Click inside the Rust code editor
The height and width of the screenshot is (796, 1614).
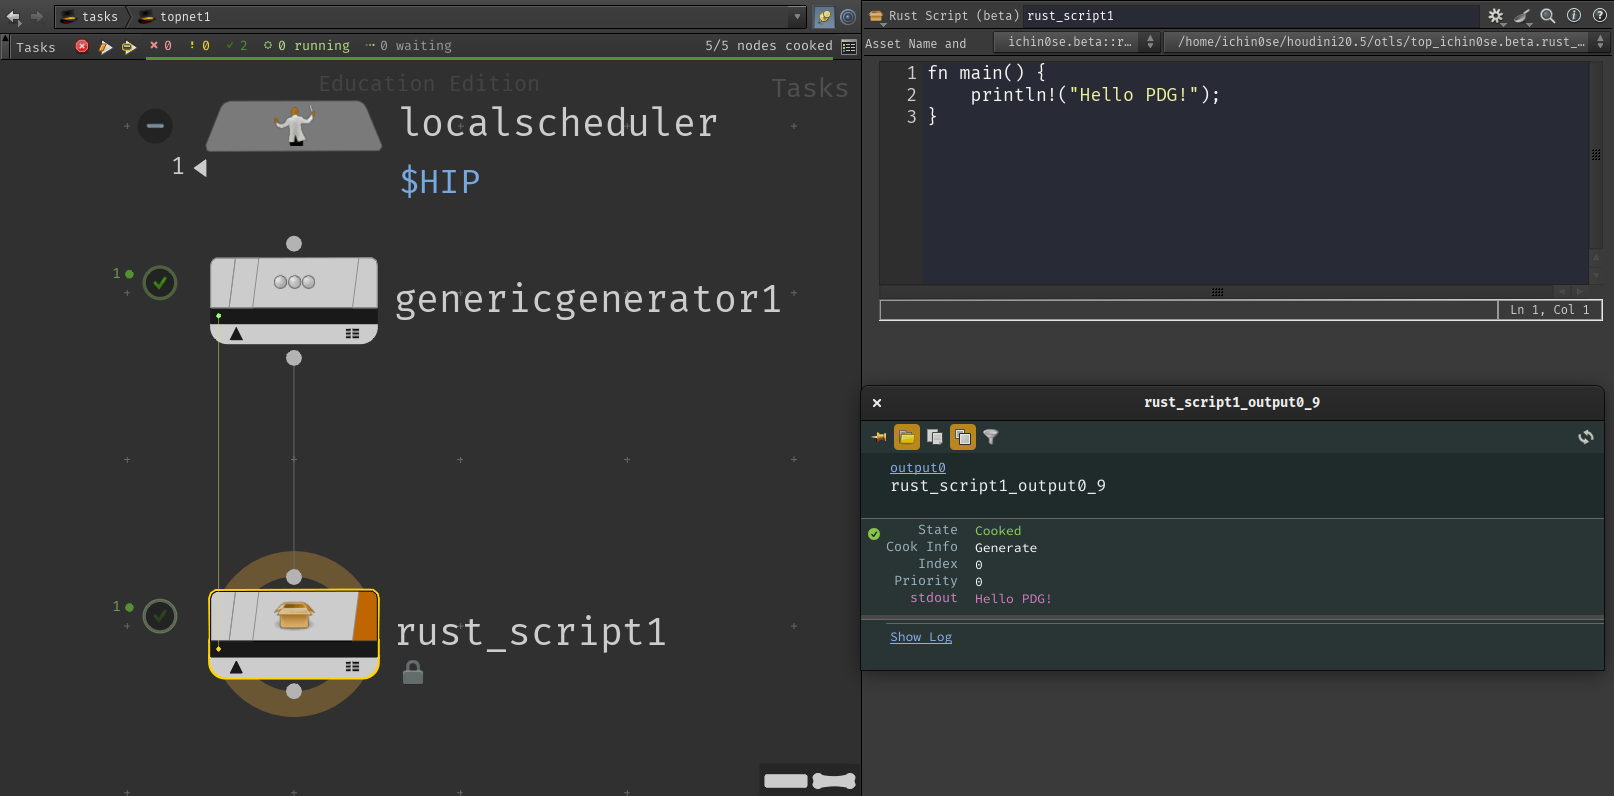1255,175
